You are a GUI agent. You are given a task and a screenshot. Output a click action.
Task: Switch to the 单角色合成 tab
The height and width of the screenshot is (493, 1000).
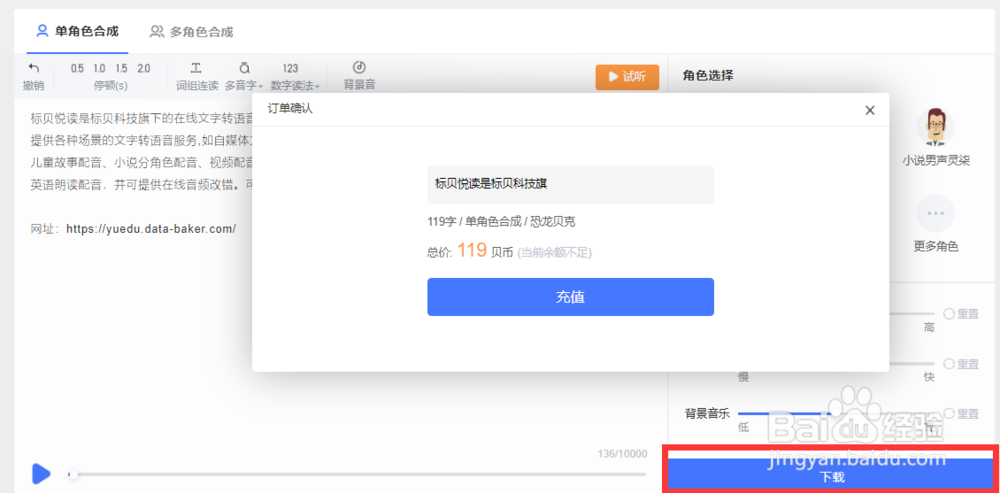(77, 31)
